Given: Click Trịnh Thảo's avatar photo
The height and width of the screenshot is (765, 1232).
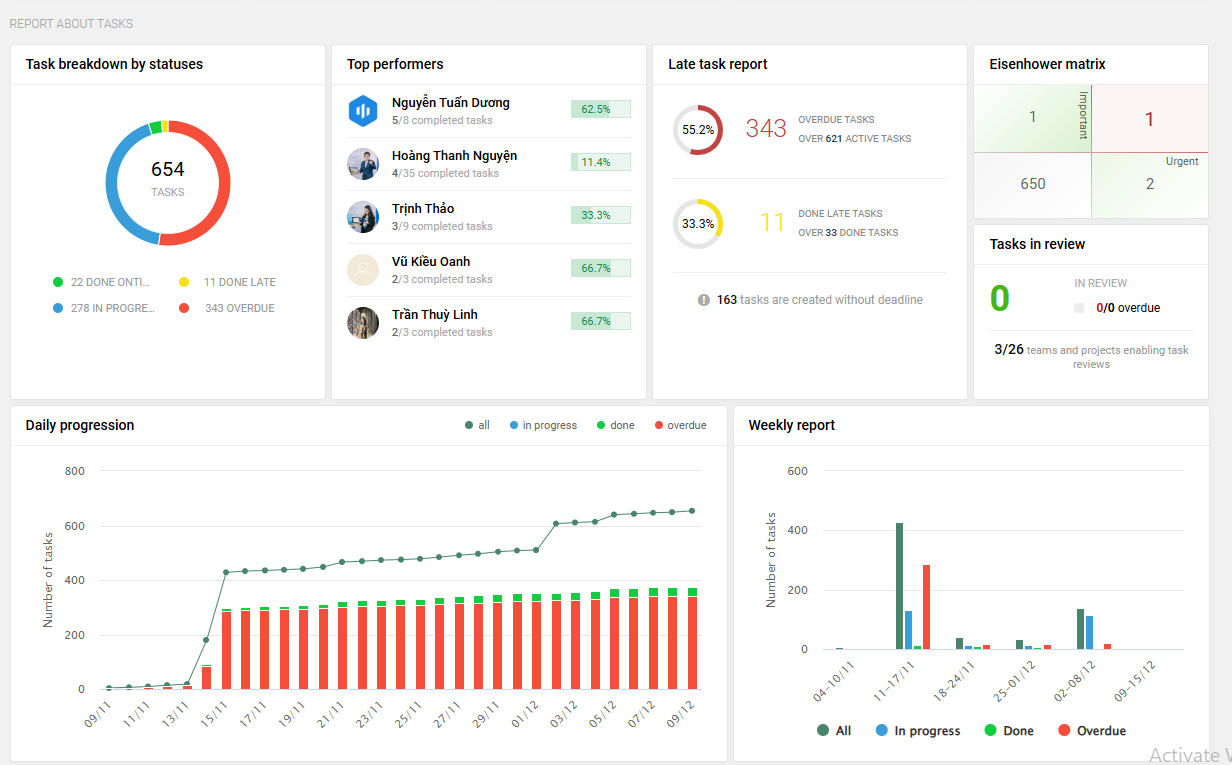Looking at the screenshot, I should point(363,217).
